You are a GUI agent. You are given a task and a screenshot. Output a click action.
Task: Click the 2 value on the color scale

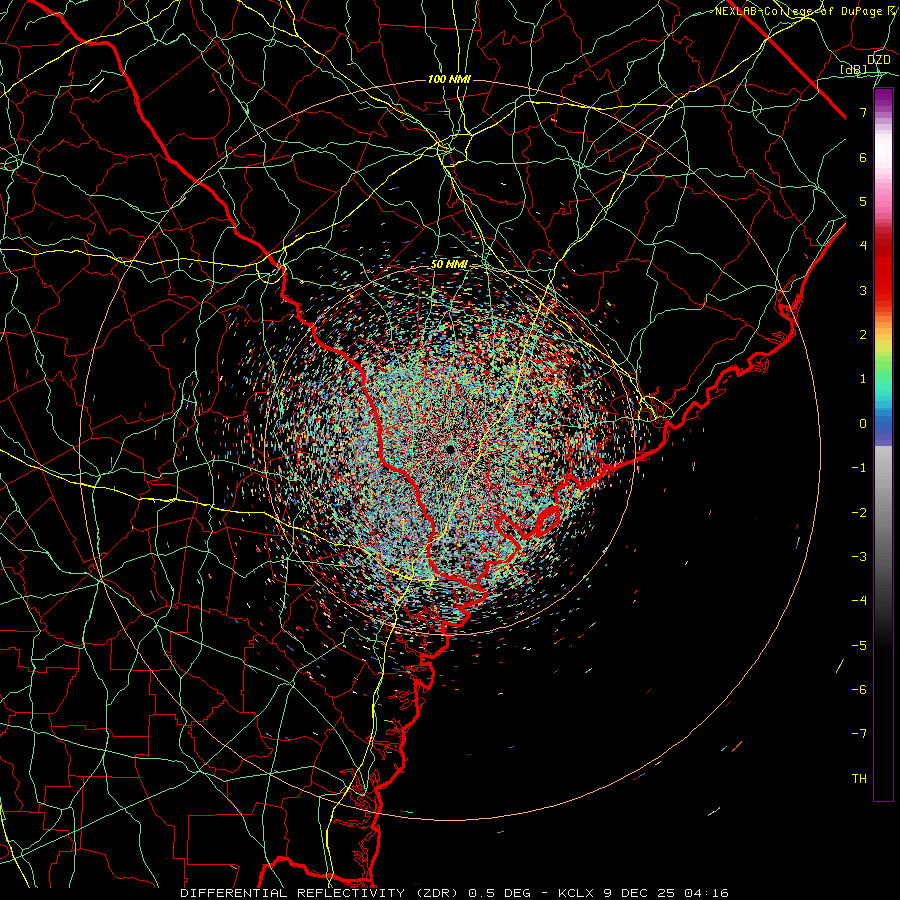pyautogui.click(x=863, y=335)
